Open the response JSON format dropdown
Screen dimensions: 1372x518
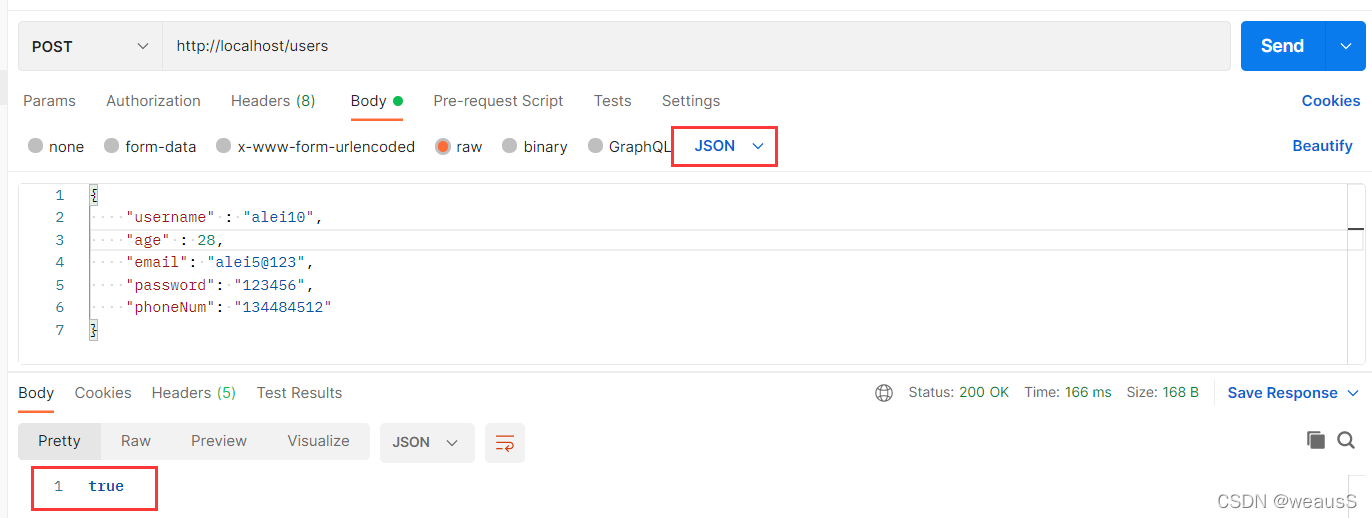click(x=427, y=442)
